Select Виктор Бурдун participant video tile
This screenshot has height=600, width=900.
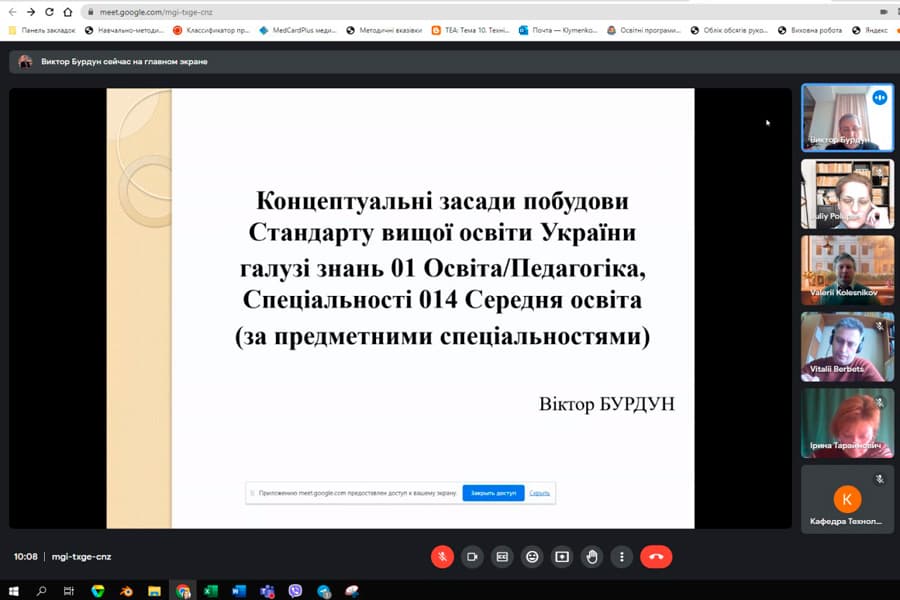[x=847, y=118]
